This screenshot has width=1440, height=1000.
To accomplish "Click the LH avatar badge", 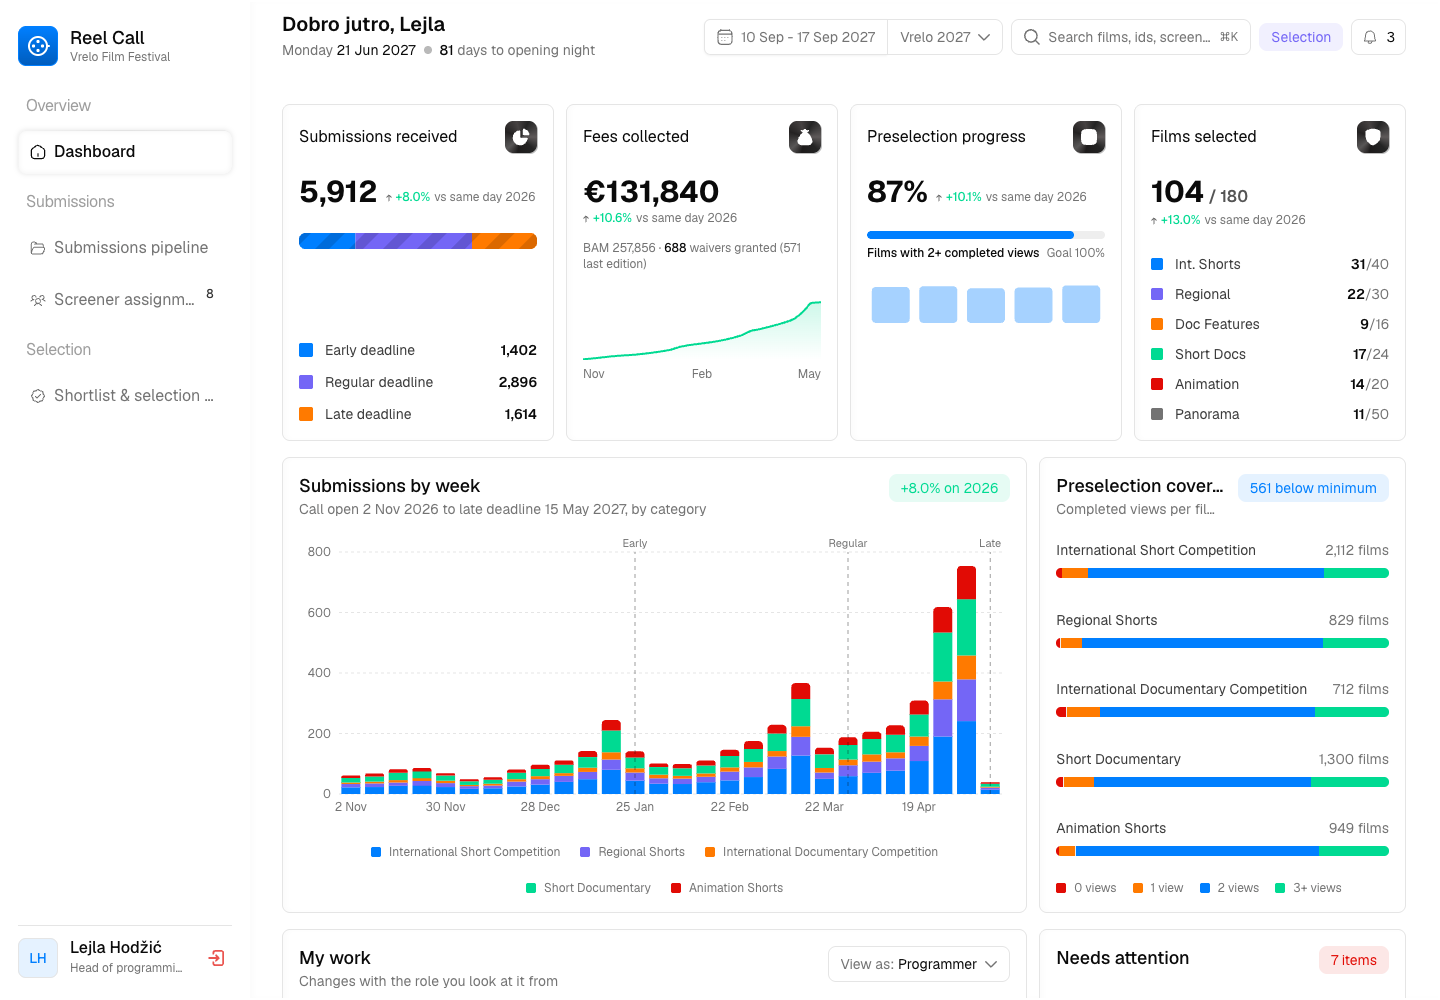I will click(x=38, y=958).
